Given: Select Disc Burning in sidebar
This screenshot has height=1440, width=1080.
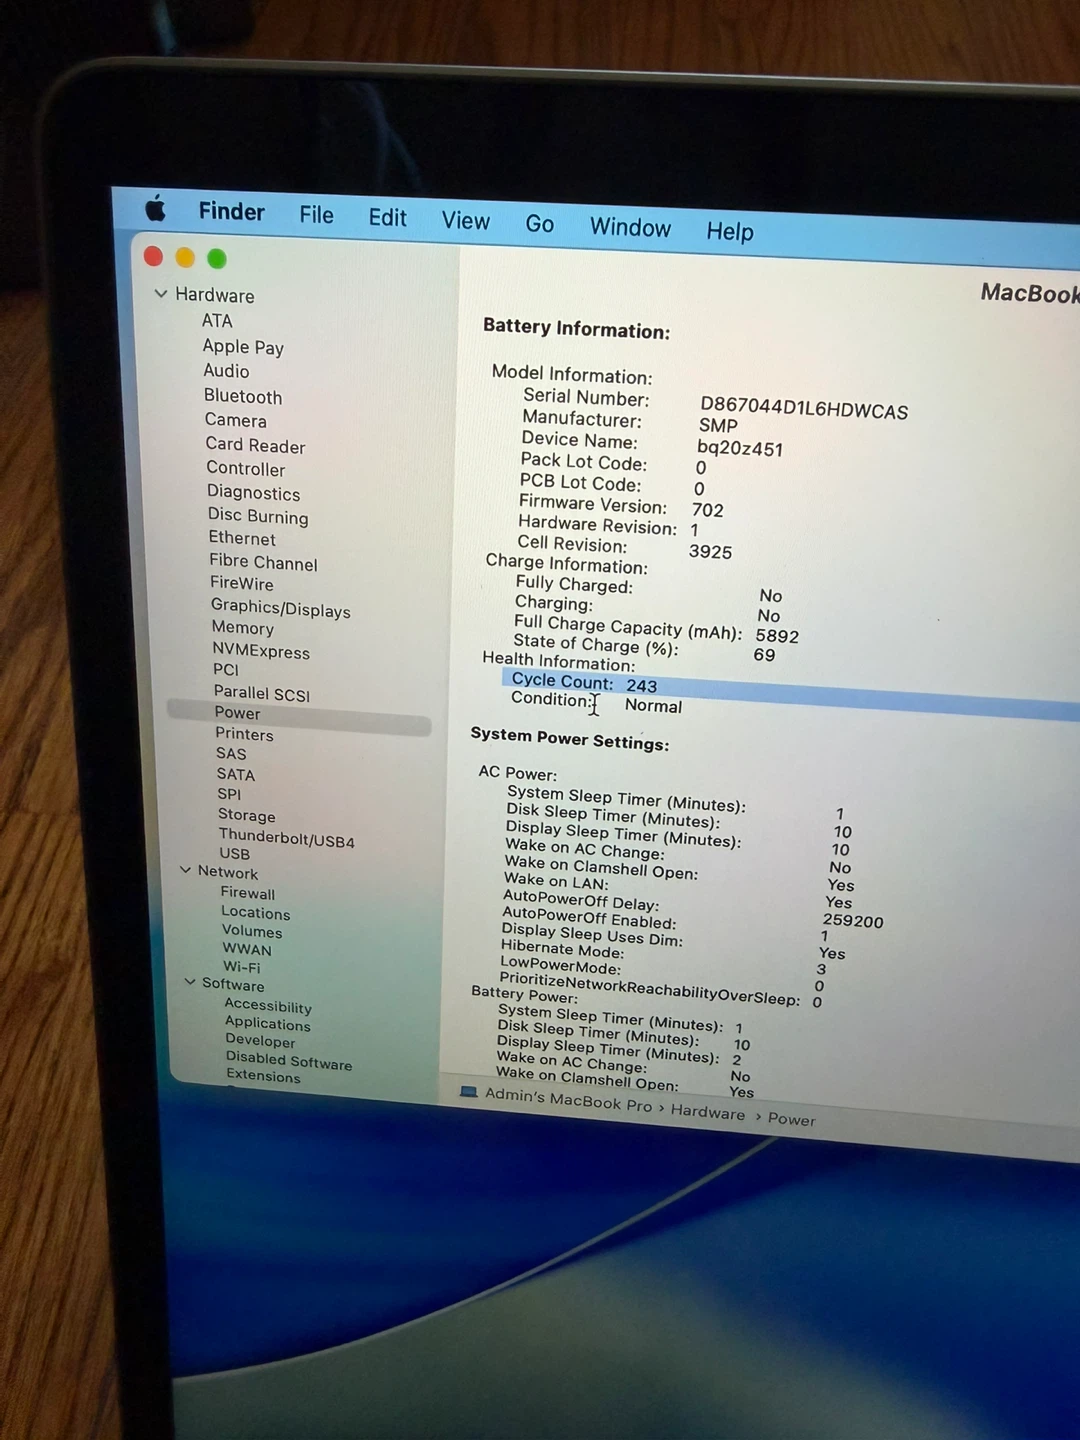Looking at the screenshot, I should click(x=258, y=516).
